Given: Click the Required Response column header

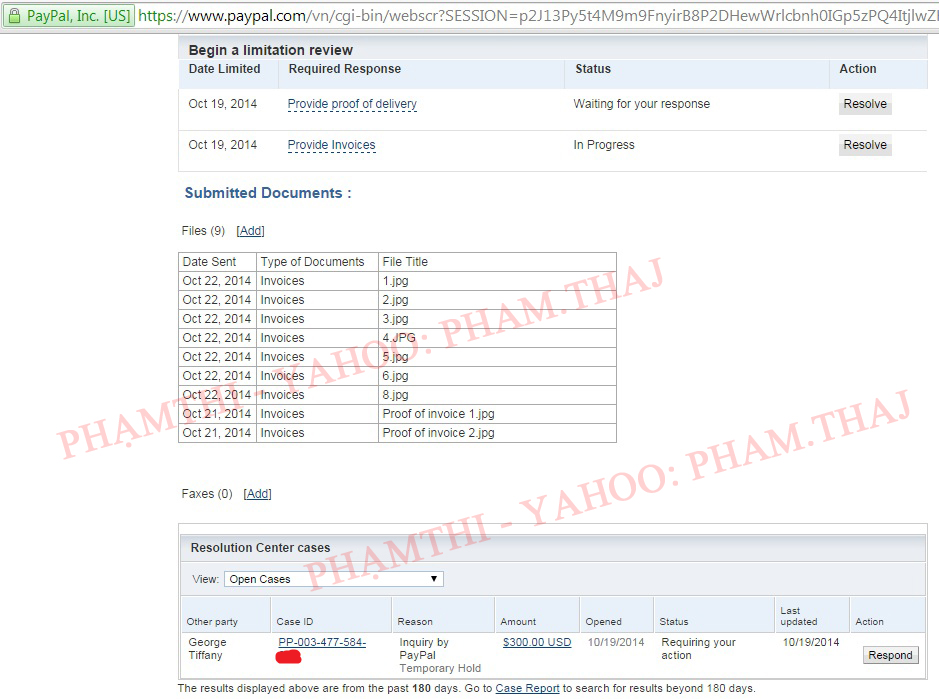Looking at the screenshot, I should [345, 69].
